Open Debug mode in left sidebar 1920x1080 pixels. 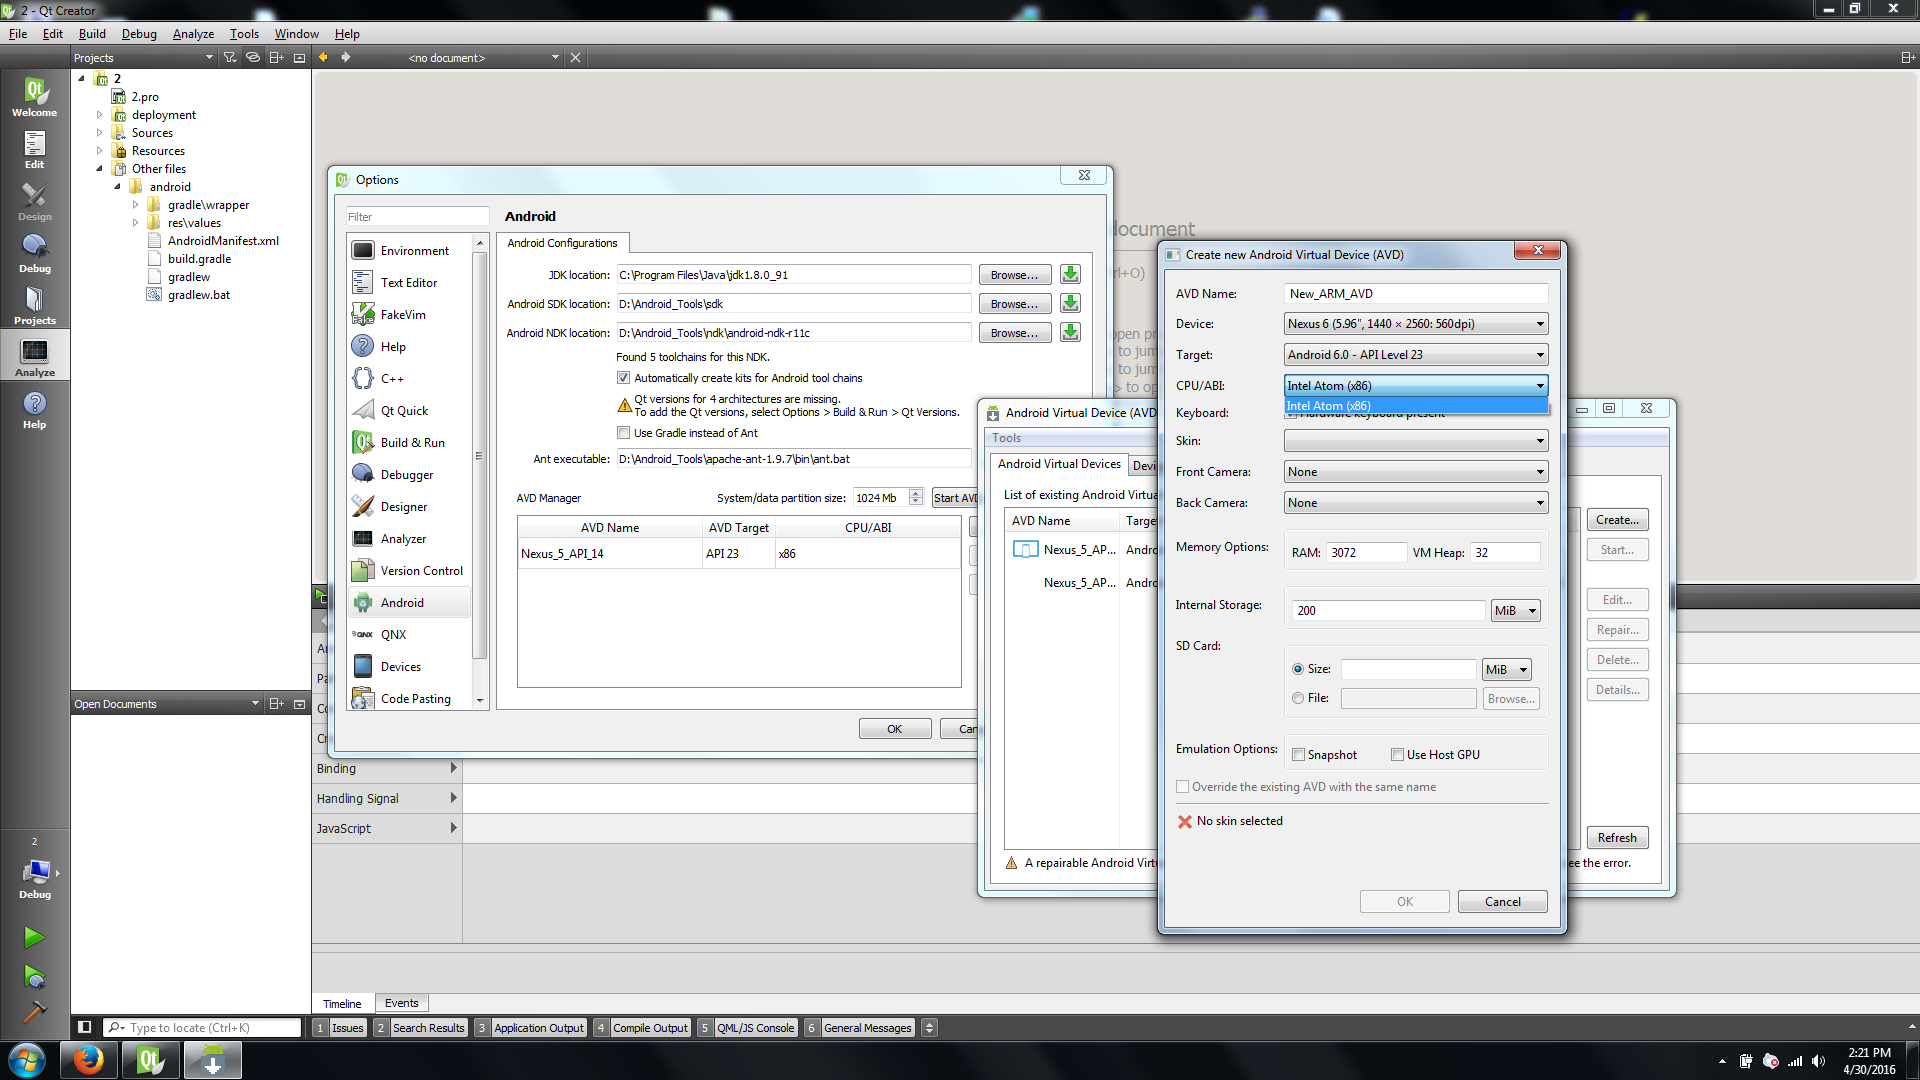[x=35, y=254]
